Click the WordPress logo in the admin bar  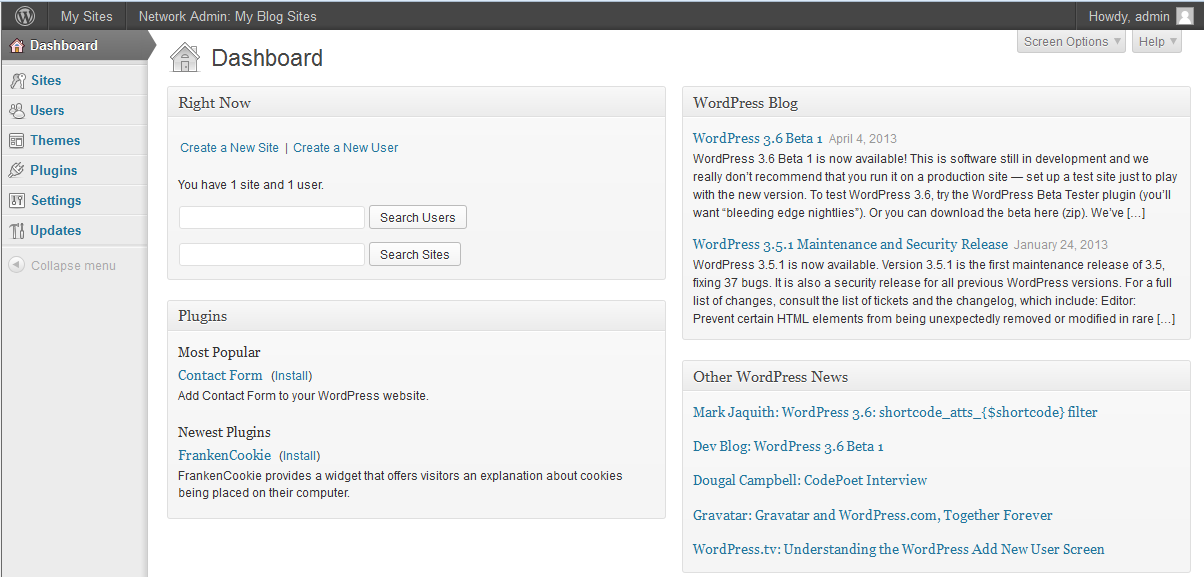(x=25, y=16)
